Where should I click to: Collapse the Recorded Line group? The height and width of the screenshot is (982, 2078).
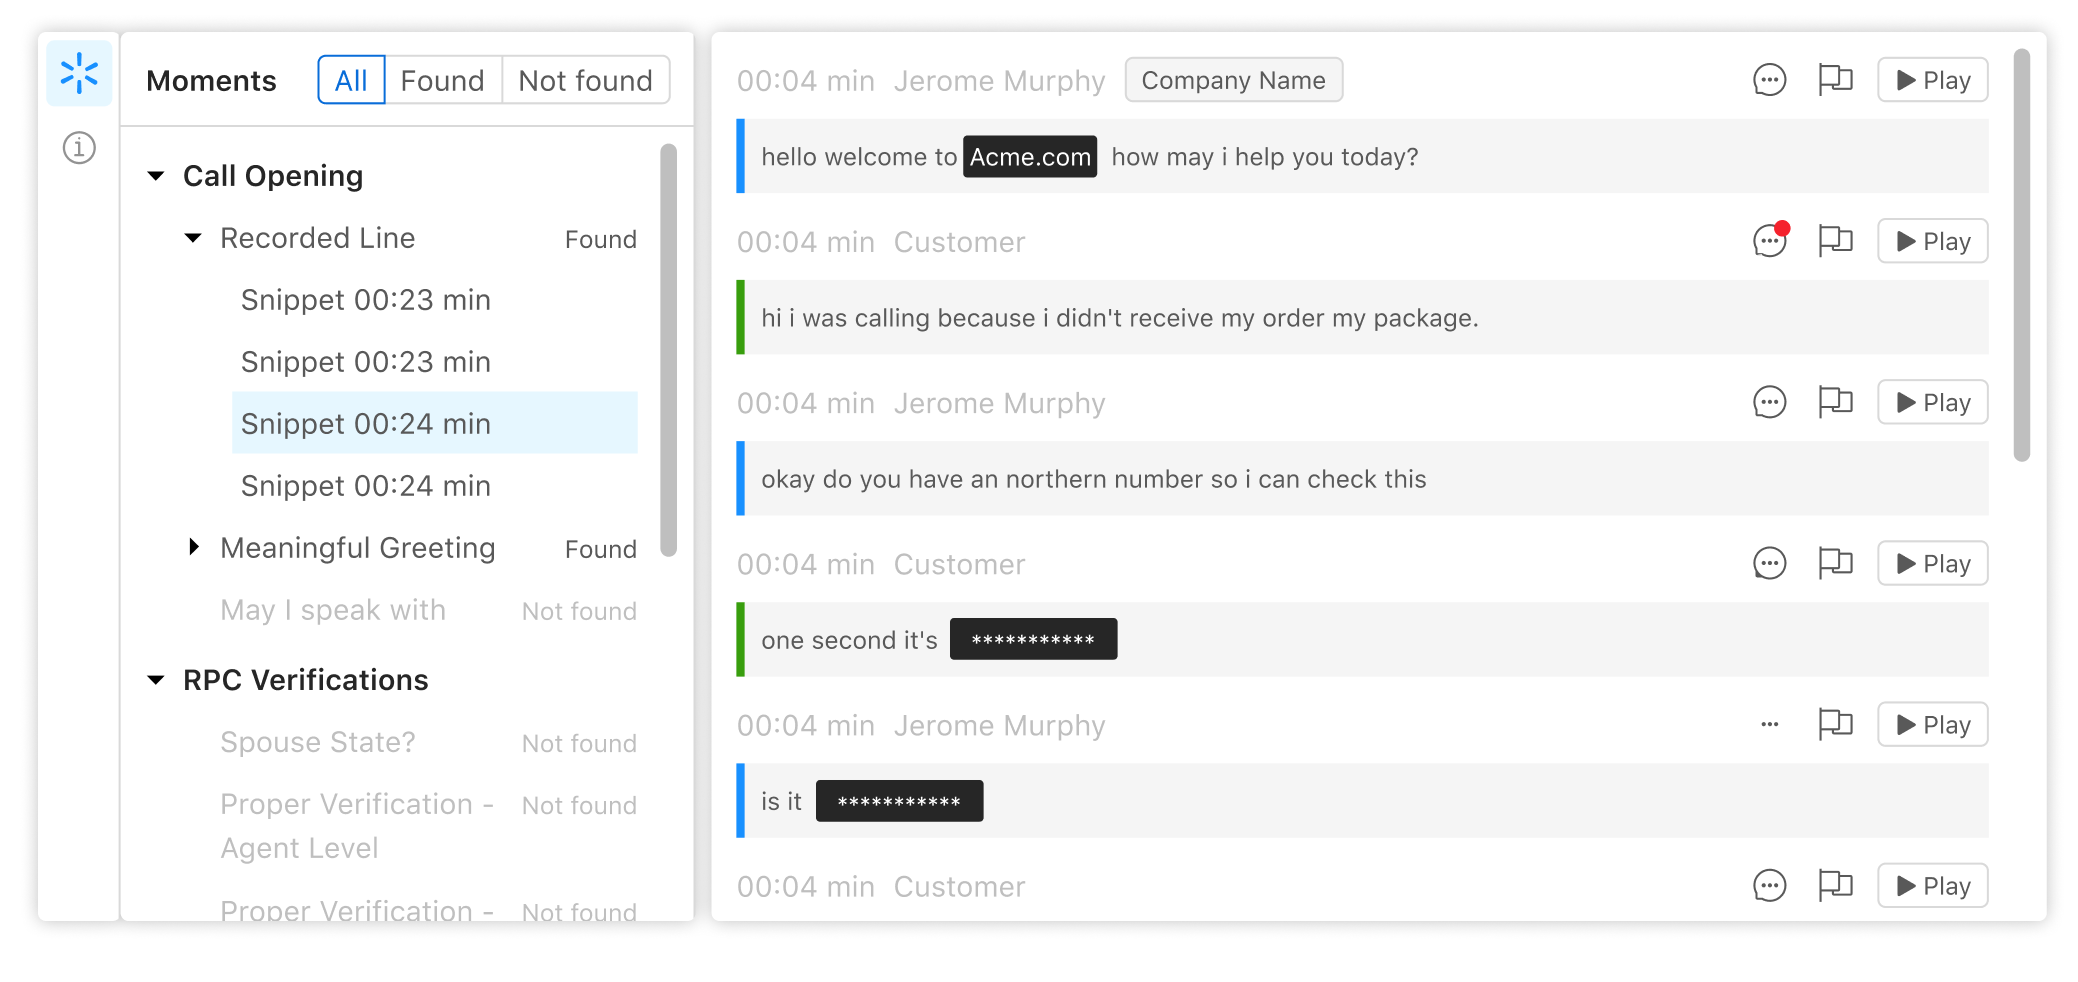193,238
